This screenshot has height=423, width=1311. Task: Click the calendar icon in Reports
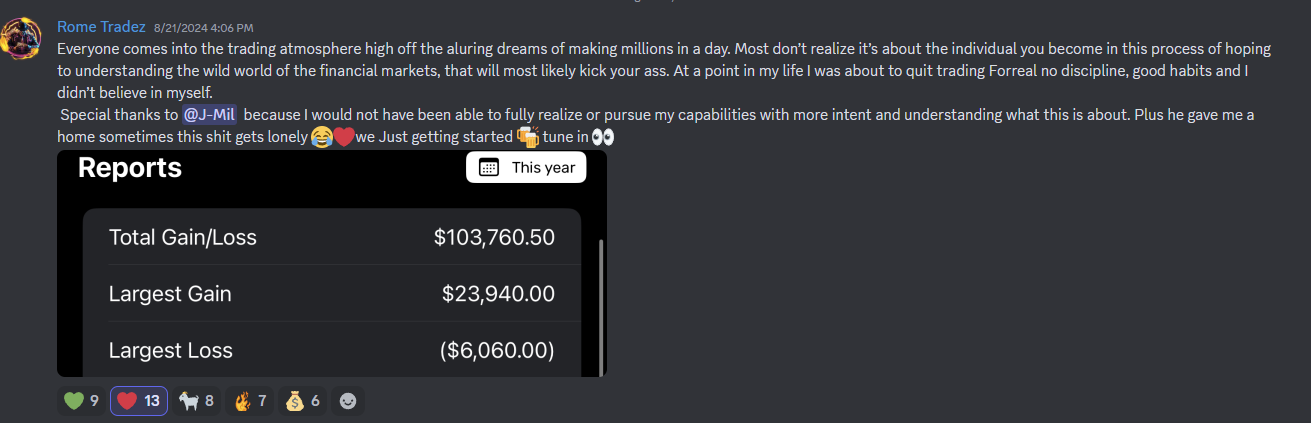pyautogui.click(x=489, y=168)
